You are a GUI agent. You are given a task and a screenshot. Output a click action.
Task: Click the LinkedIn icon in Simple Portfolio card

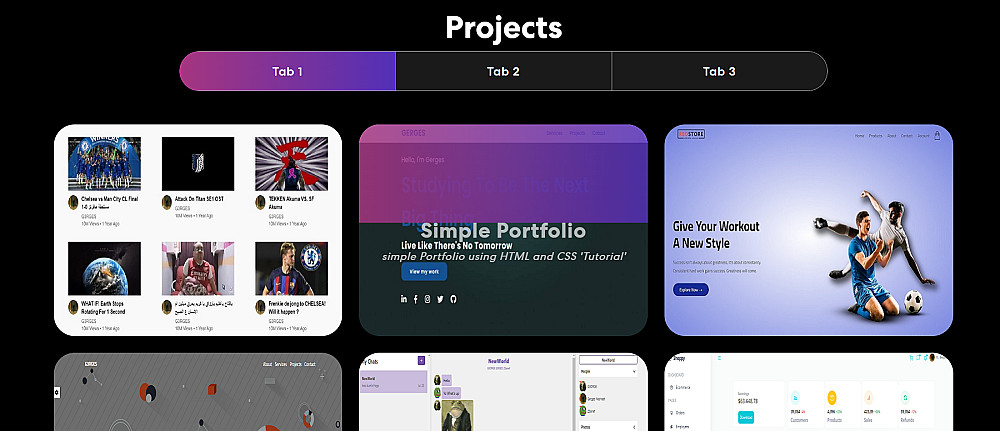click(404, 299)
